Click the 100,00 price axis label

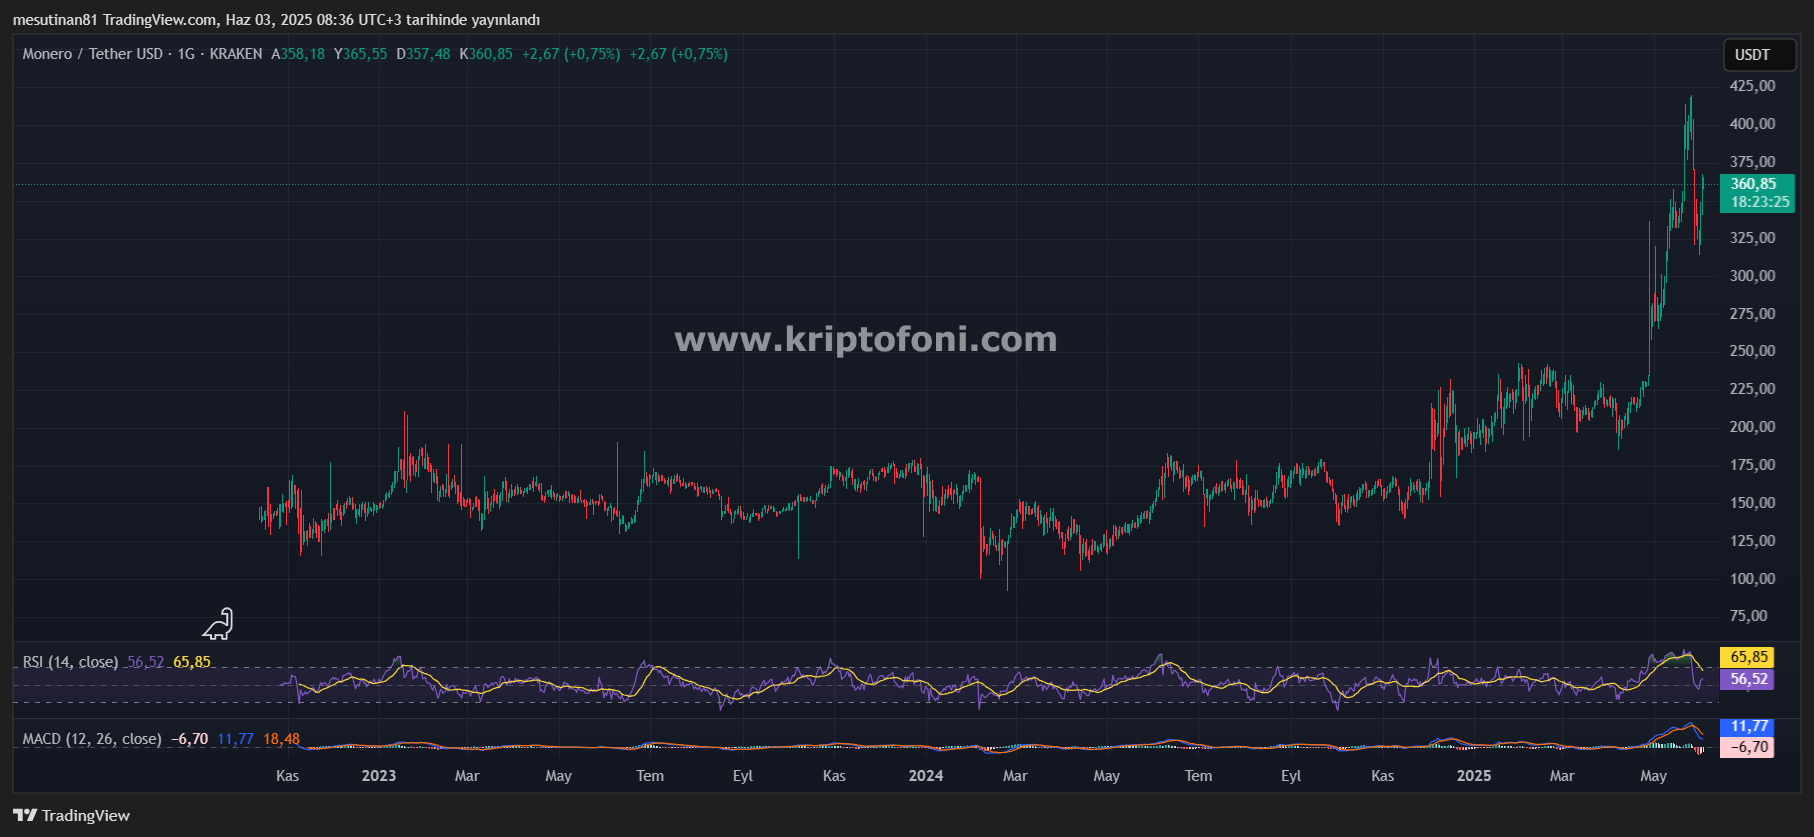pos(1752,579)
